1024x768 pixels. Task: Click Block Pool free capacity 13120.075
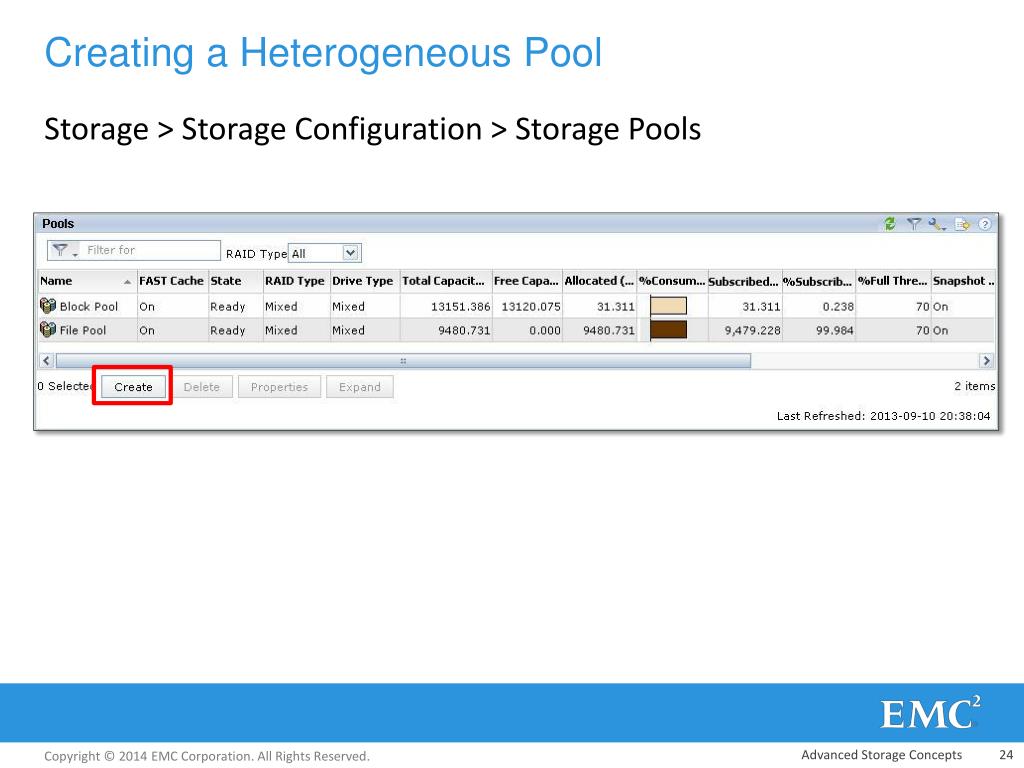(x=531, y=306)
